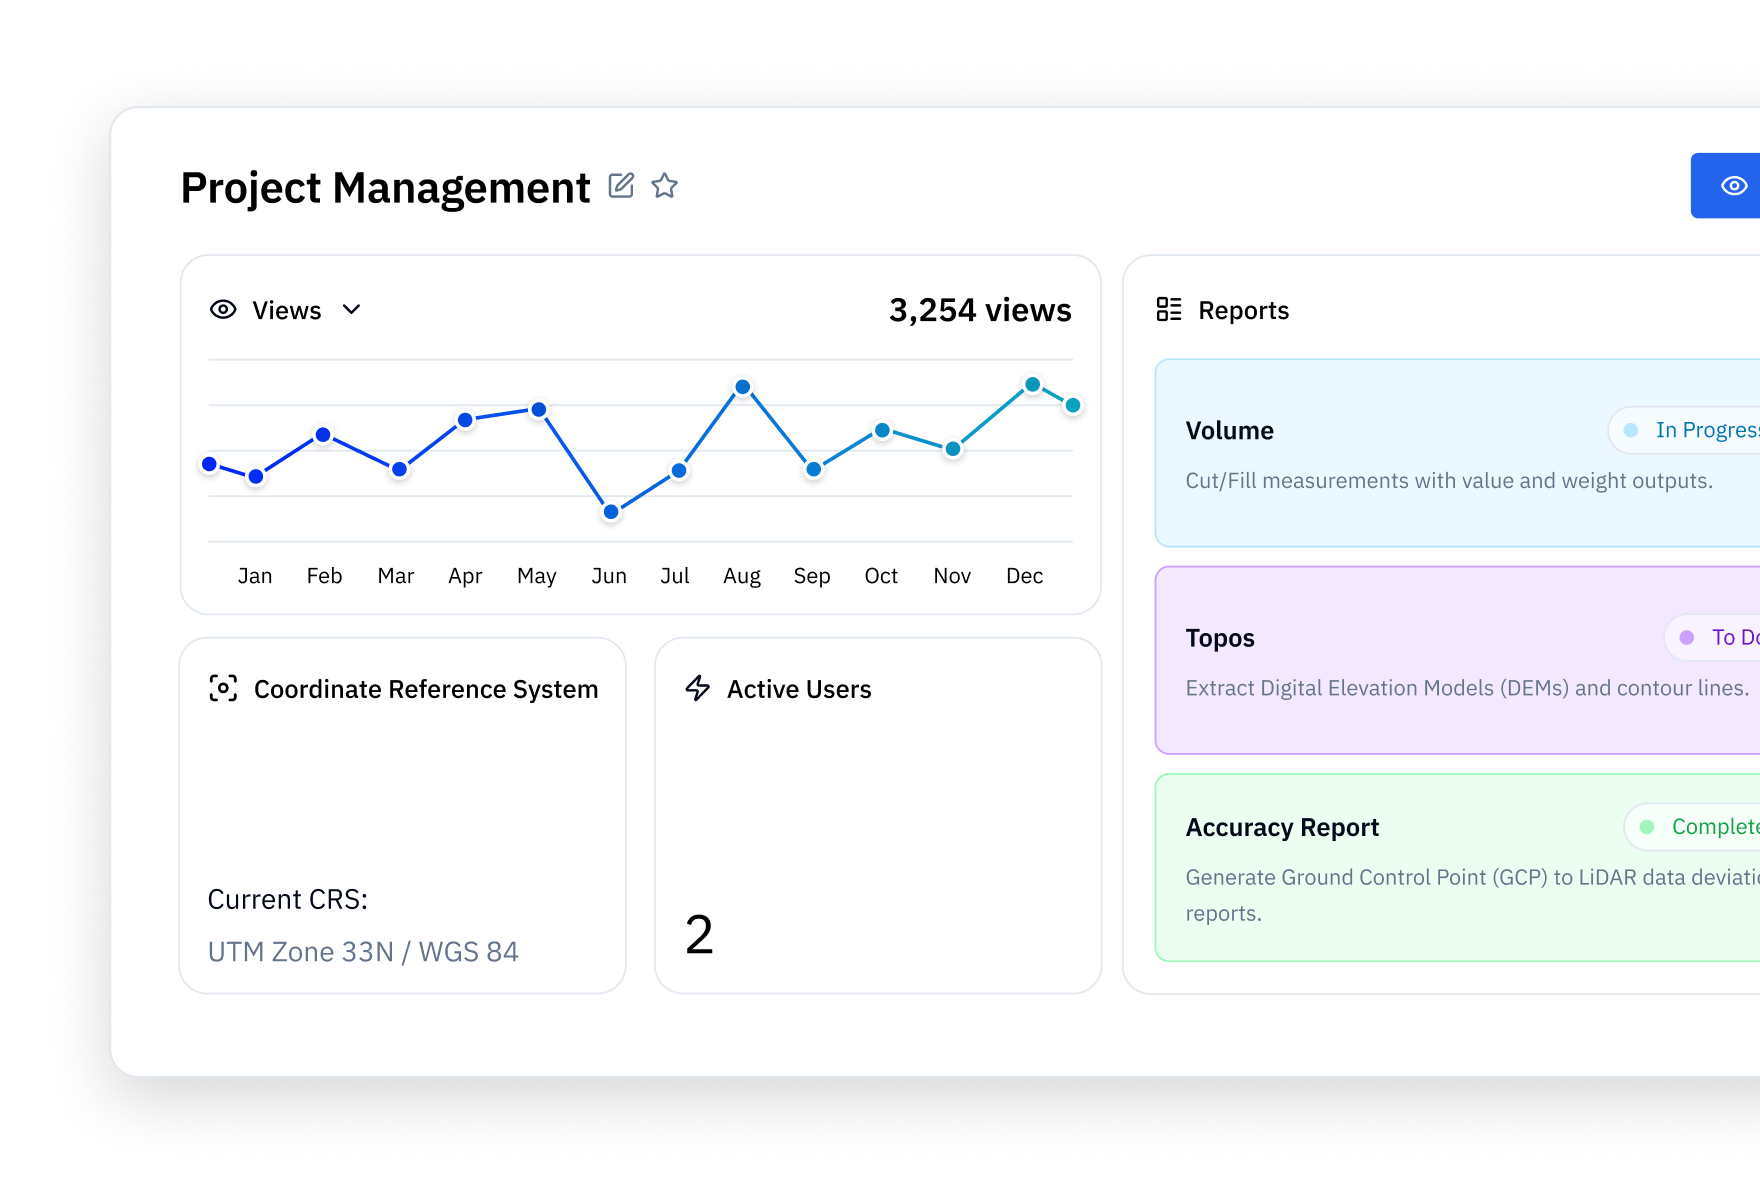Image resolution: width=1760 pixels, height=1184 pixels.
Task: Select the Dec data point on chart
Action: pos(1033,385)
